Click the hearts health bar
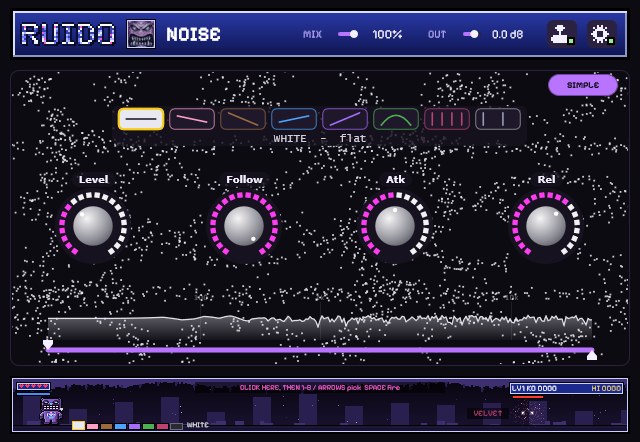The height and width of the screenshot is (442, 640). click(33, 386)
